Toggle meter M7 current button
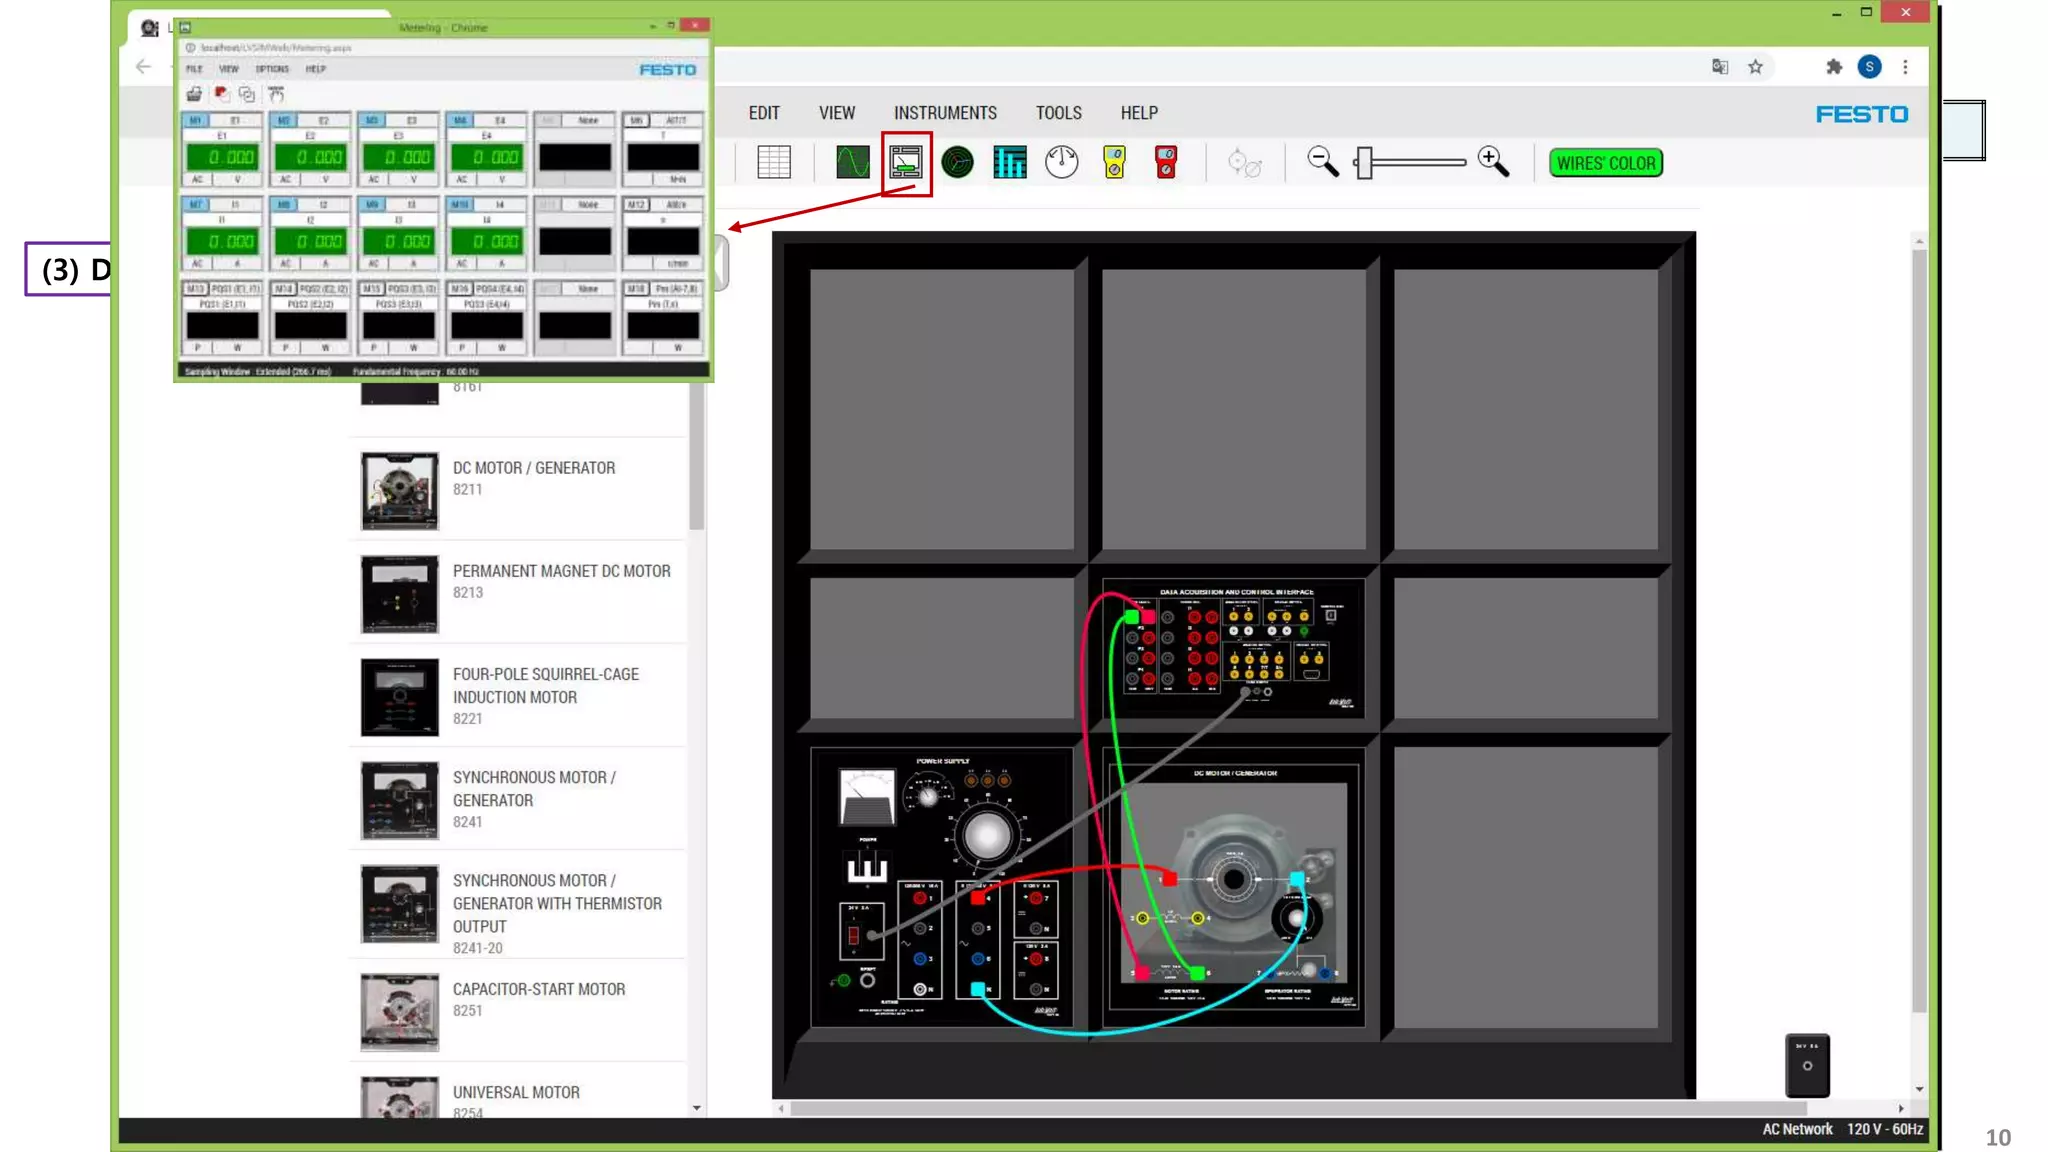 tap(196, 204)
